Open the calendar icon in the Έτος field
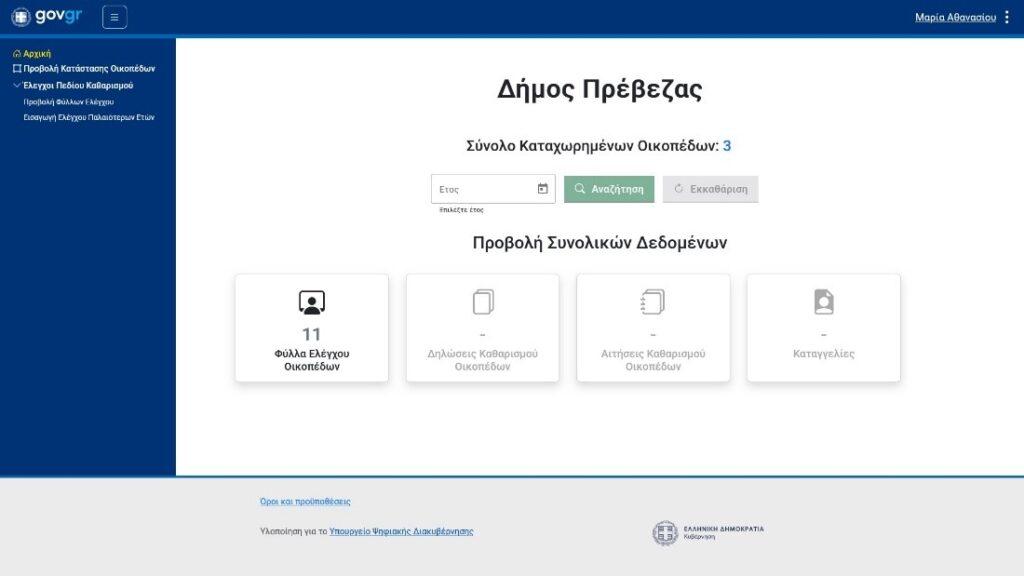 (x=542, y=188)
